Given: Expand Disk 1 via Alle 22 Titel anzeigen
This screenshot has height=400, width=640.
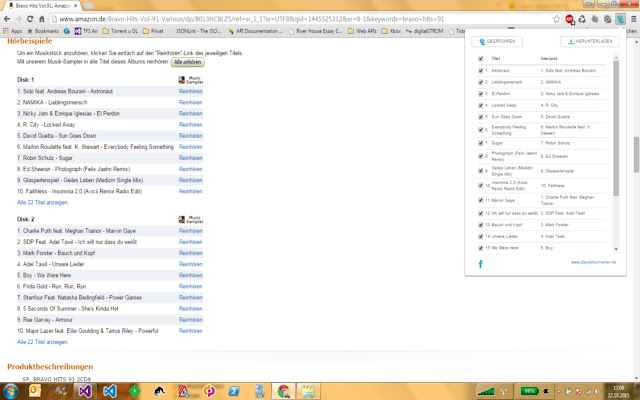Looking at the screenshot, I should (x=42, y=202).
